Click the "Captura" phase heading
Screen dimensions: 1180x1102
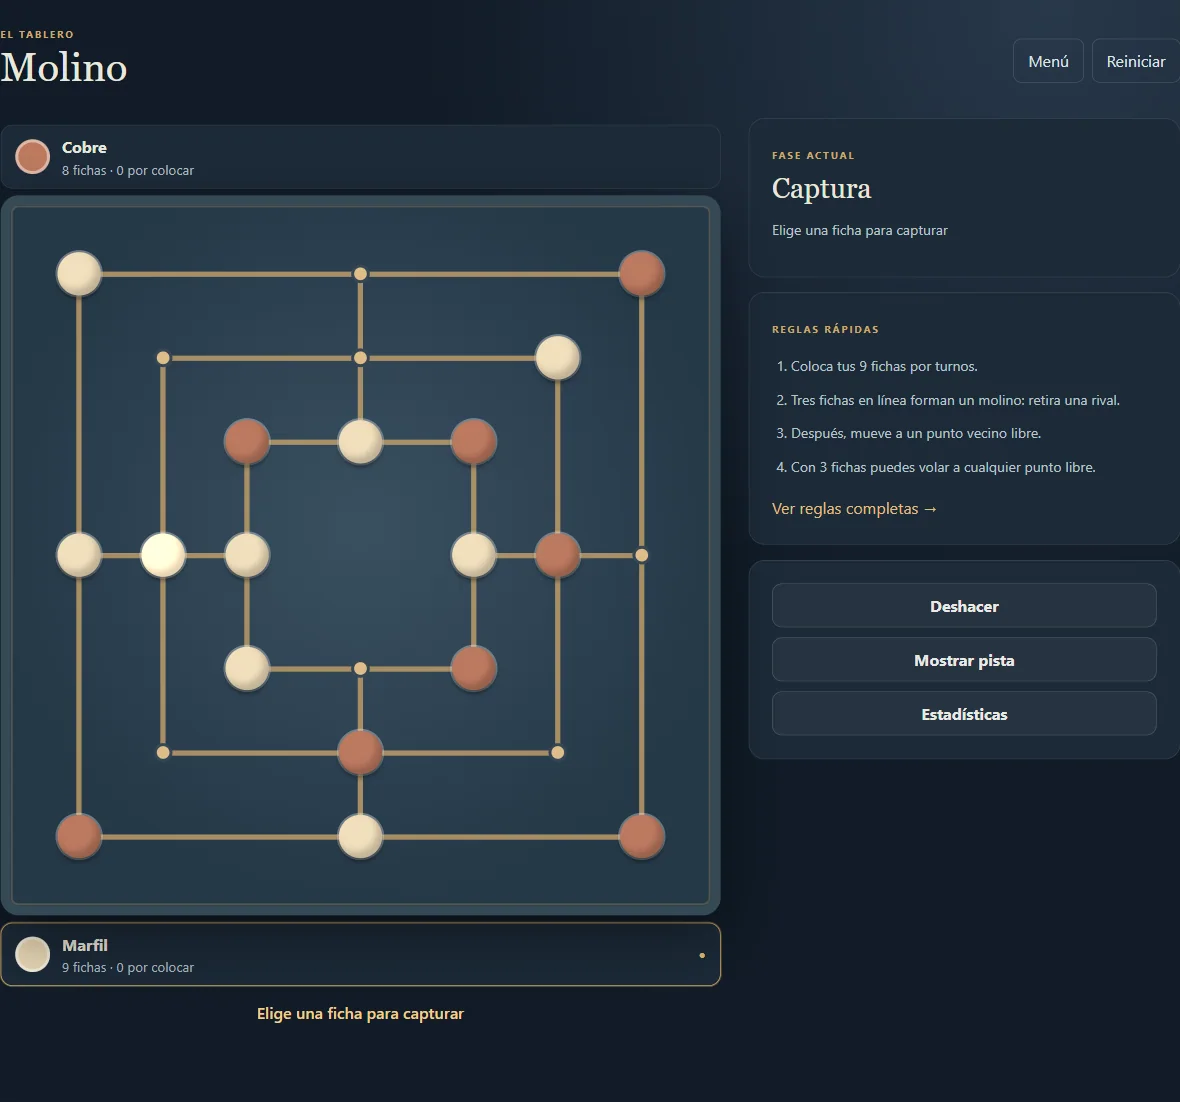(821, 189)
